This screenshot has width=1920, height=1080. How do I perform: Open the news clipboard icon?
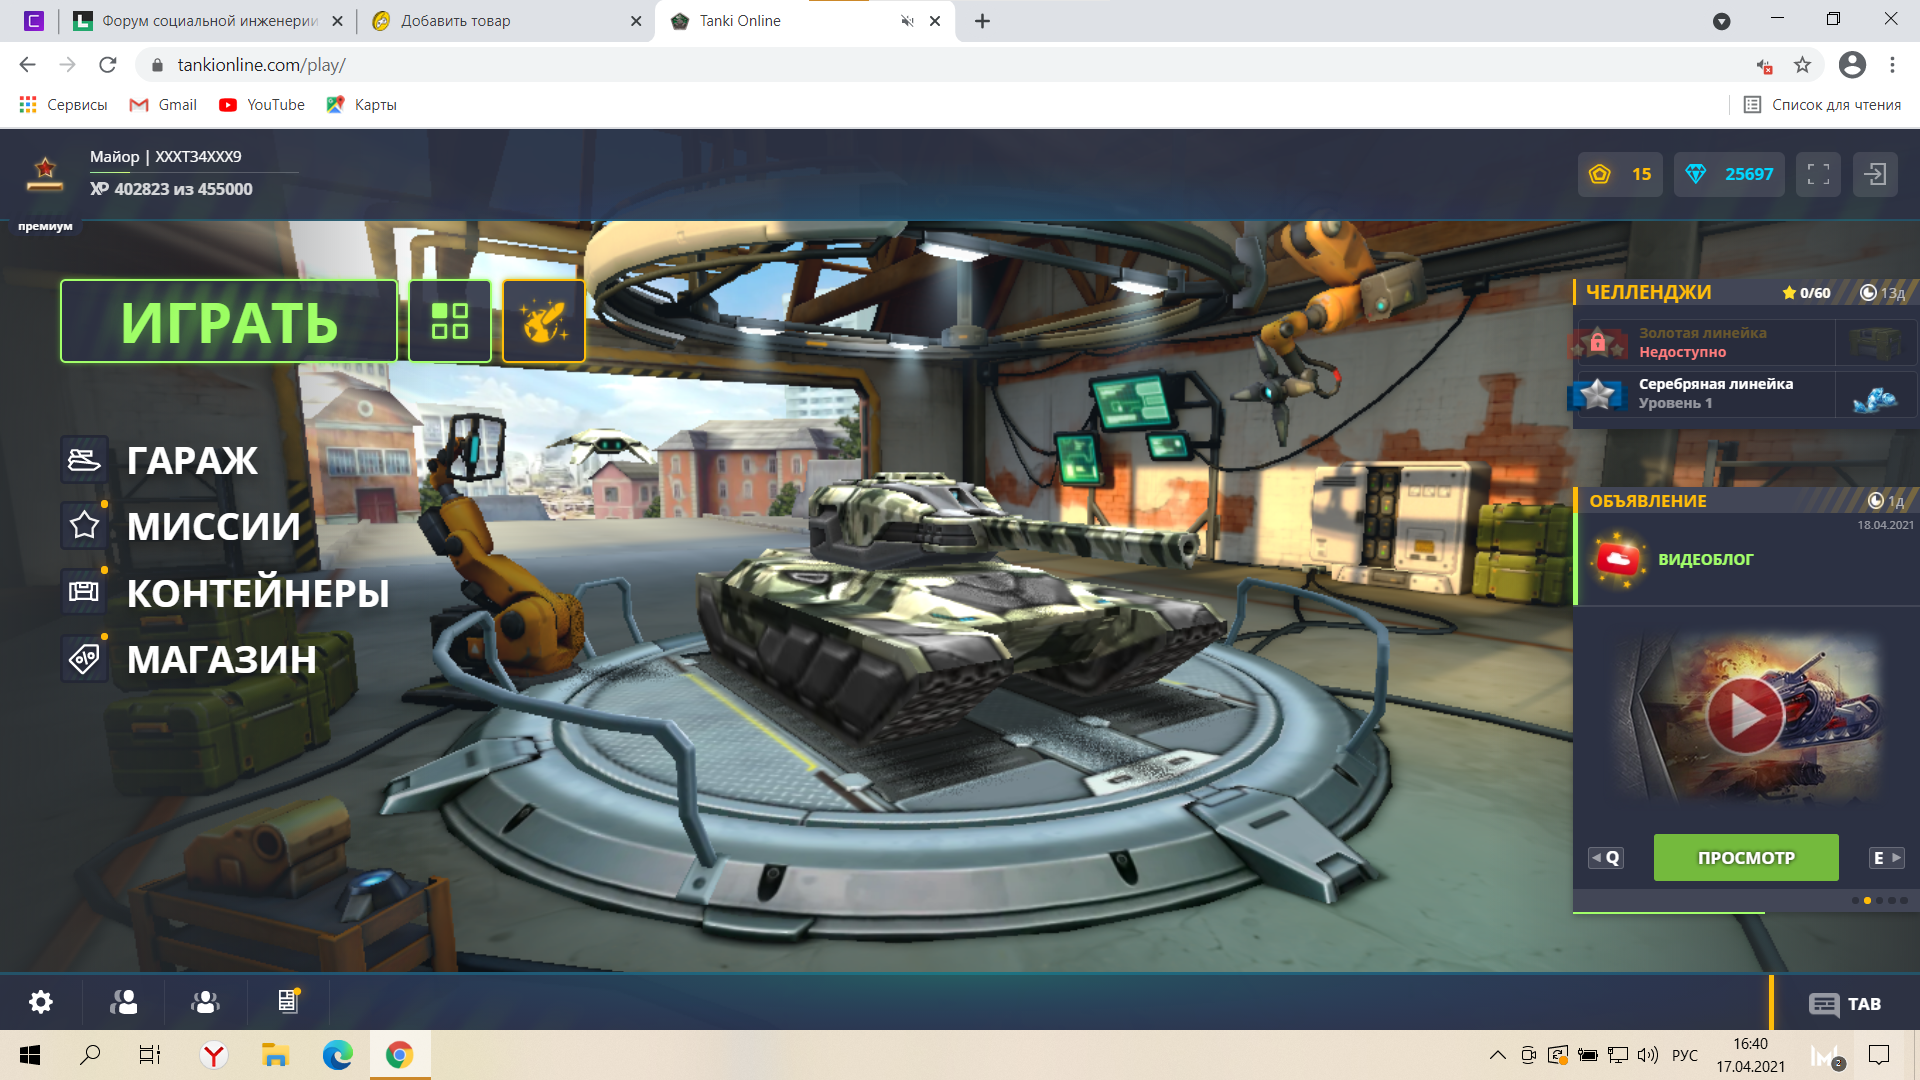point(288,1002)
